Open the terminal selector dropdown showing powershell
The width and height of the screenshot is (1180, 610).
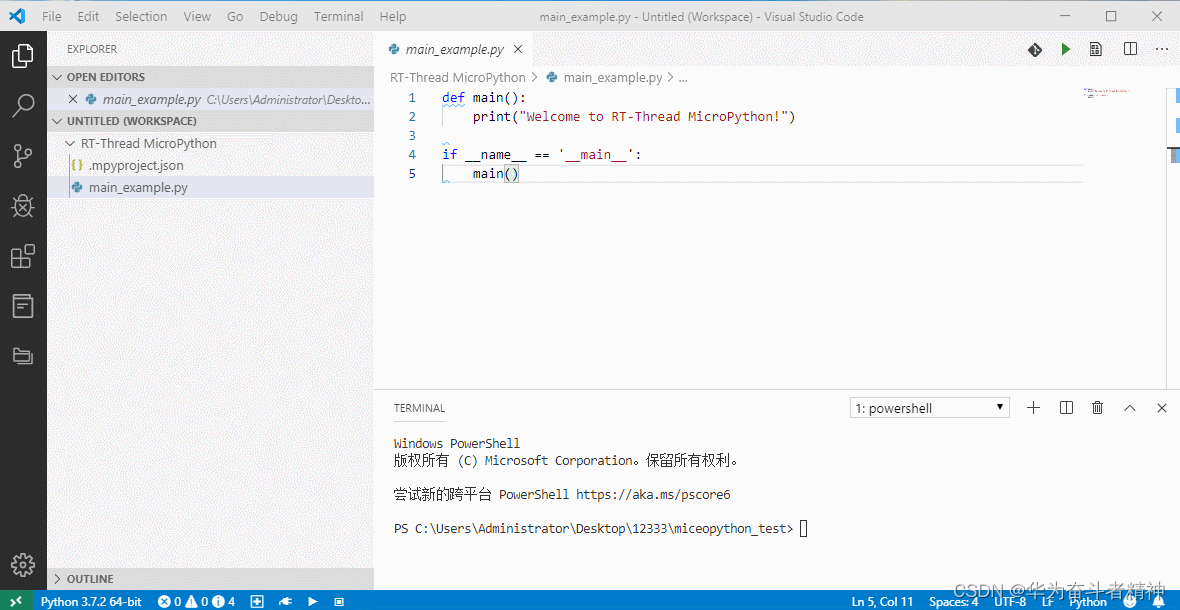pos(928,407)
